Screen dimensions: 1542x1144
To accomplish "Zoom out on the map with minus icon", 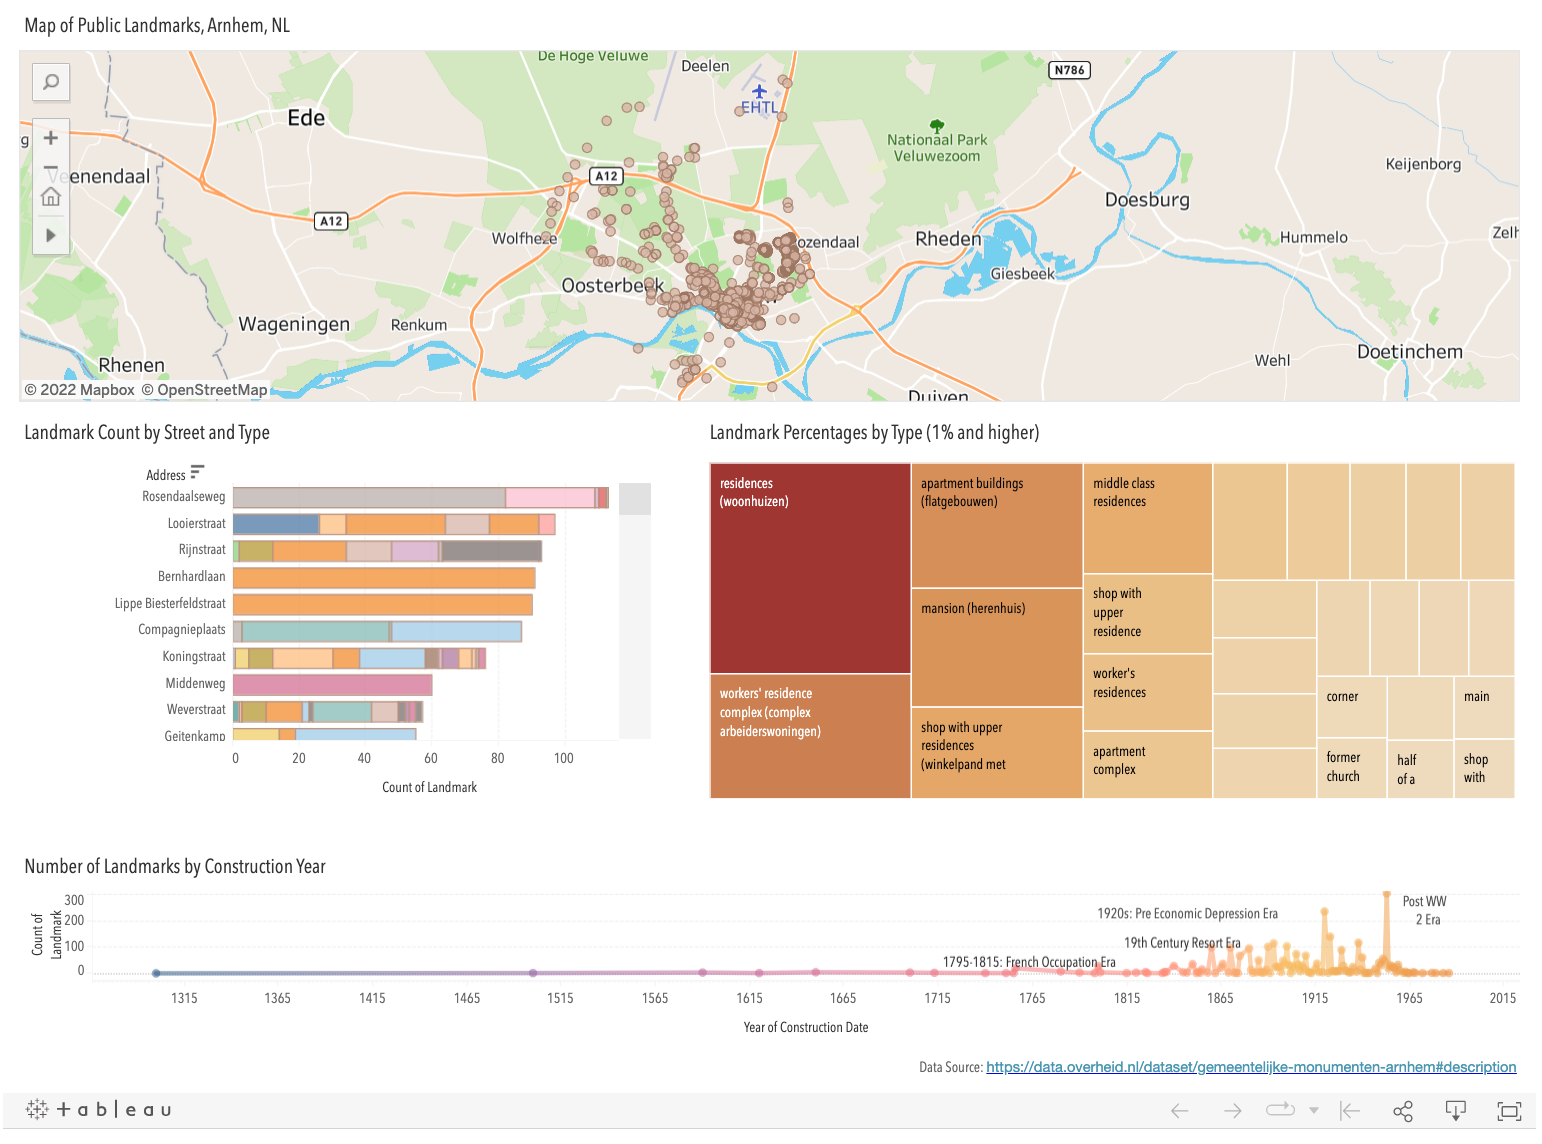I will point(50,166).
